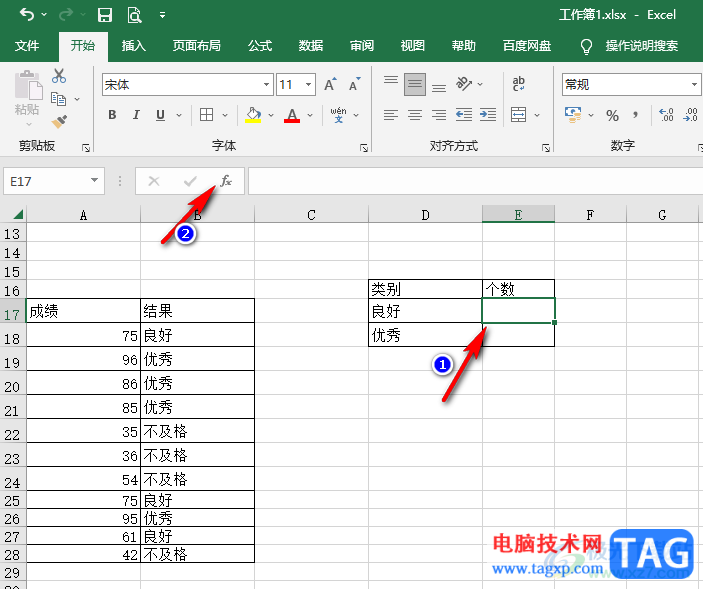Click 操作说明搜索 search box
The height and width of the screenshot is (589, 703).
tap(642, 46)
